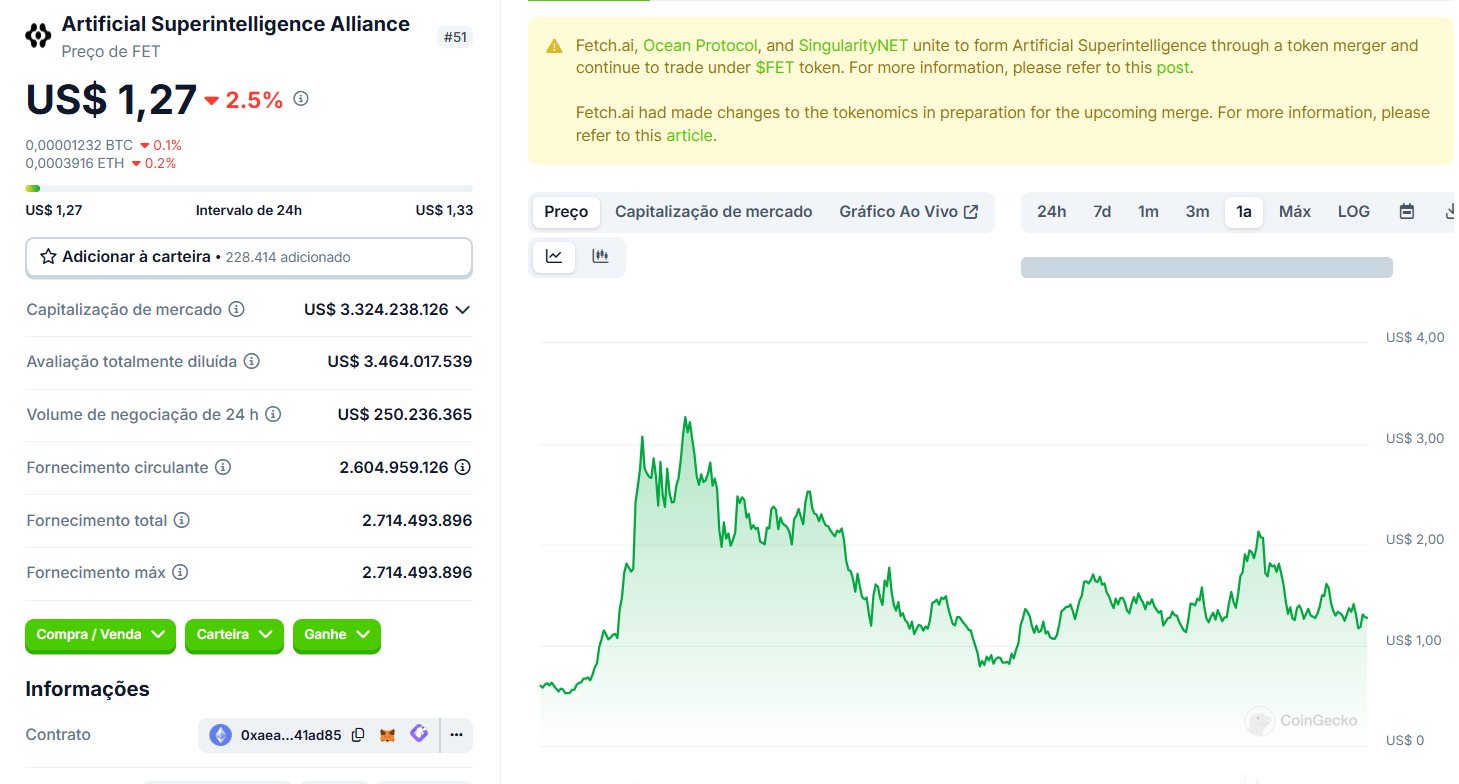The height and width of the screenshot is (784, 1459).
Task: Switch to the Preço tab
Action: click(x=566, y=212)
